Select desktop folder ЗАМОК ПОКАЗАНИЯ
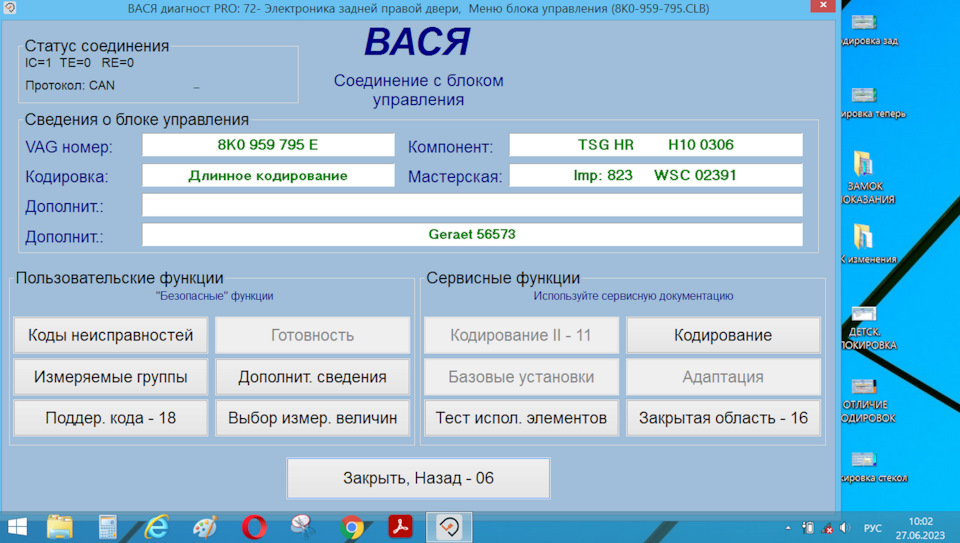The image size is (960, 543). click(x=868, y=177)
